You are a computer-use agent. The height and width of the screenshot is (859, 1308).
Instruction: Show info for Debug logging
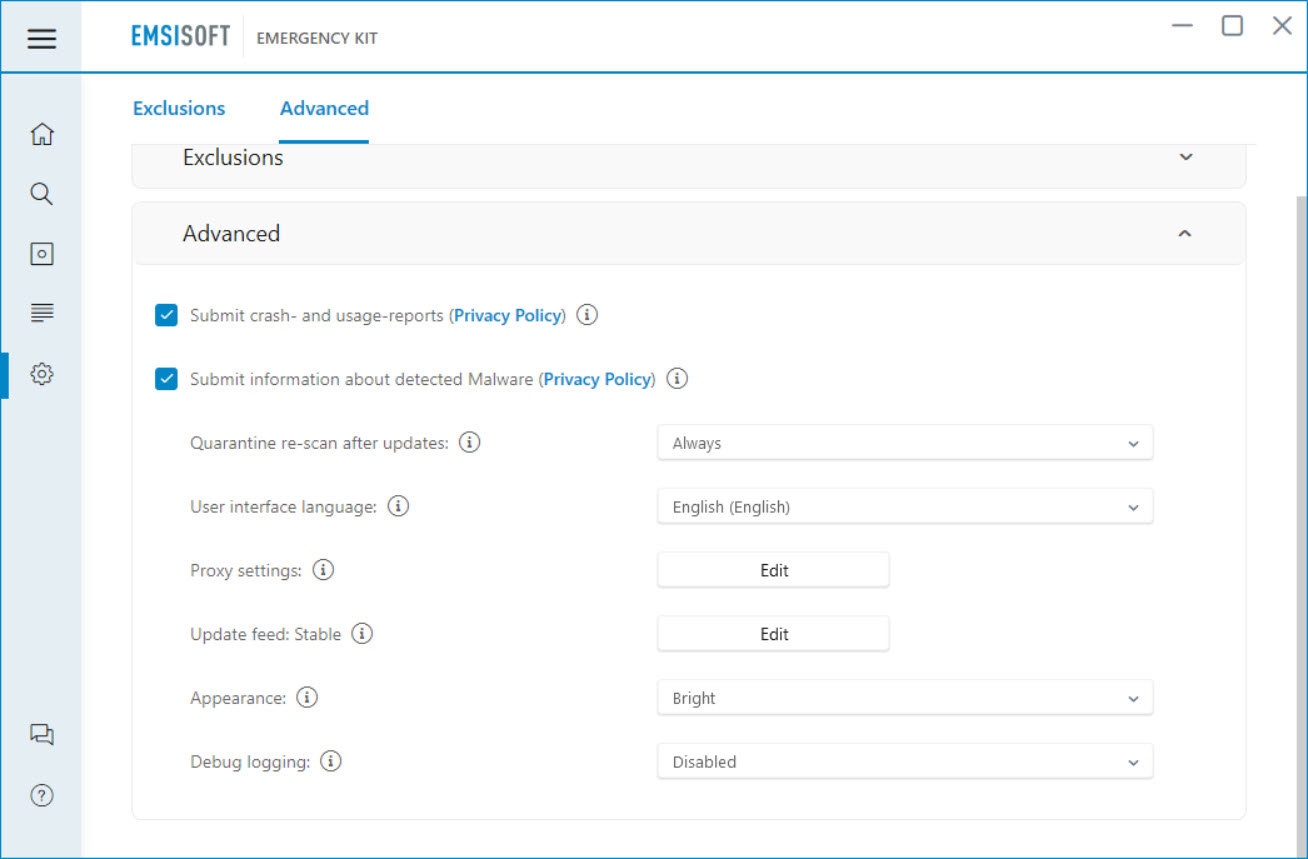pyautogui.click(x=331, y=761)
